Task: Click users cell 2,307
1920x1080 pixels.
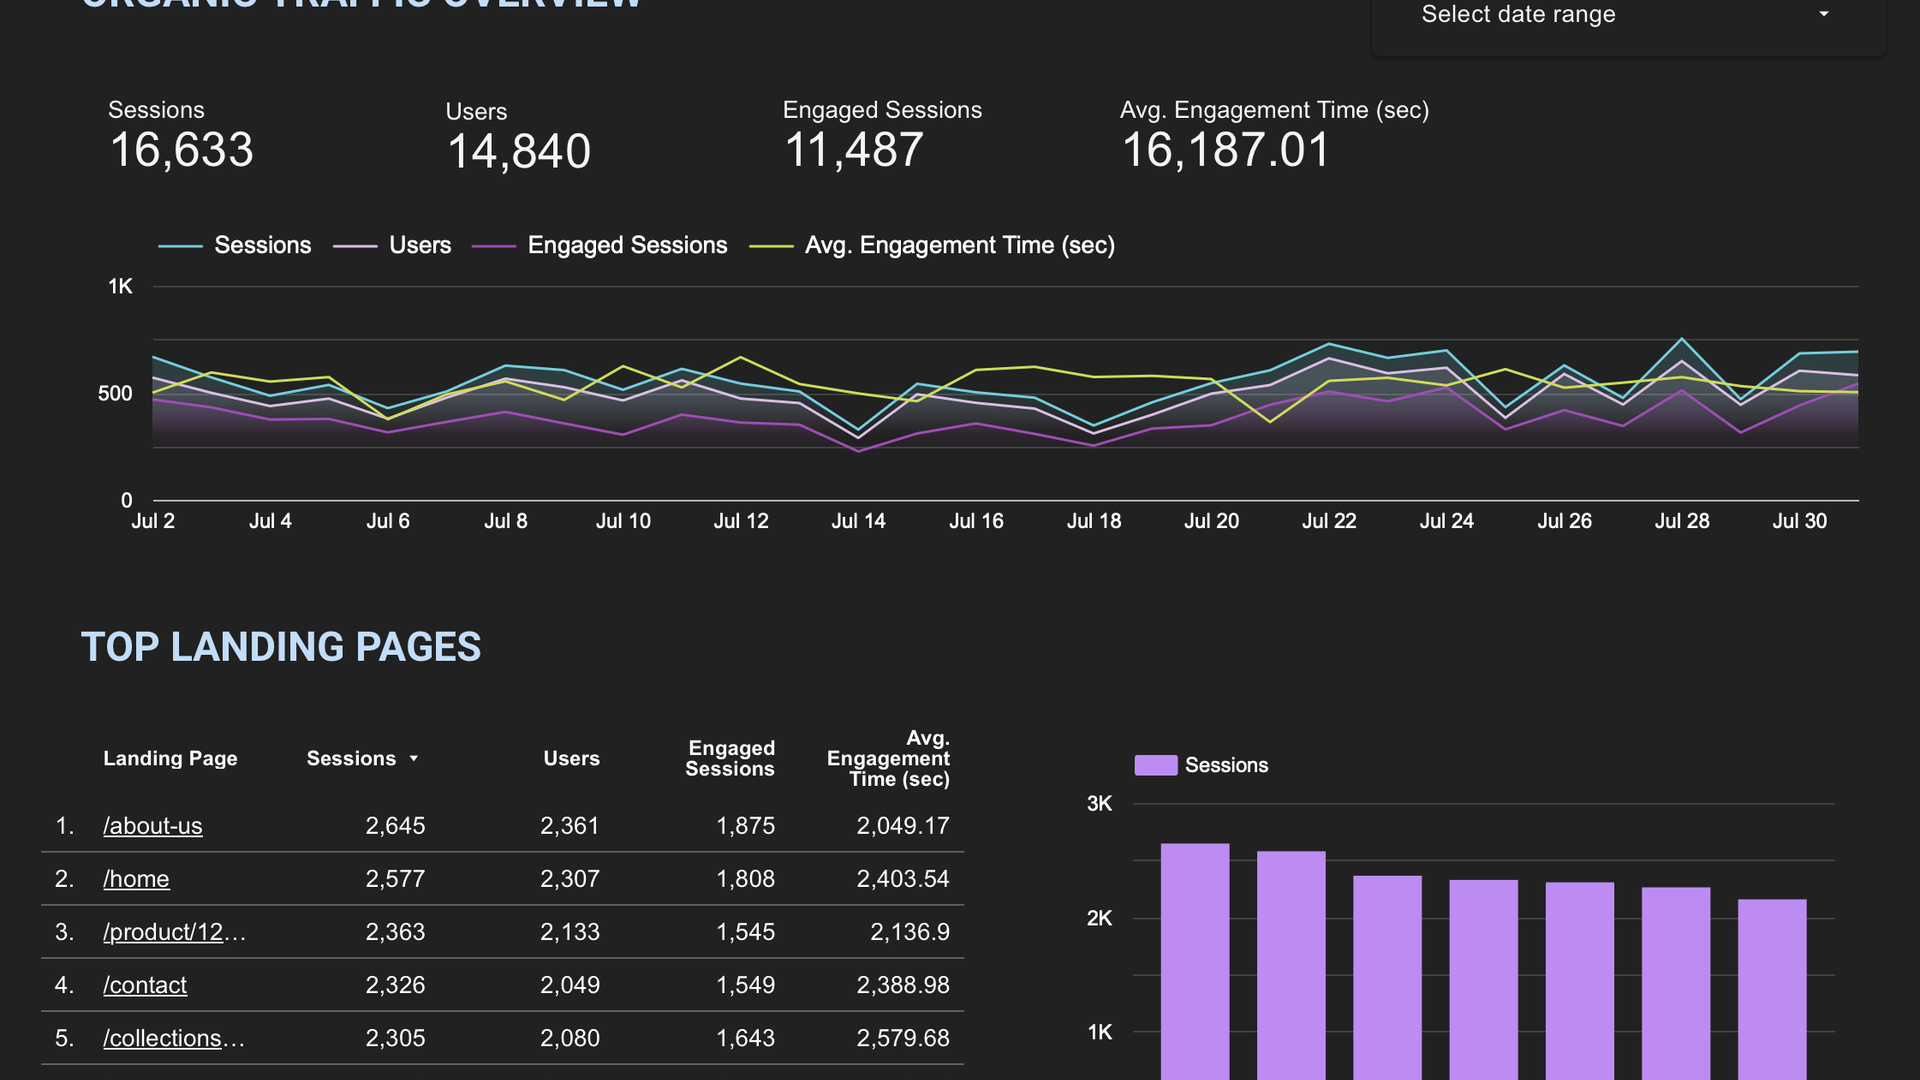Action: pyautogui.click(x=570, y=879)
